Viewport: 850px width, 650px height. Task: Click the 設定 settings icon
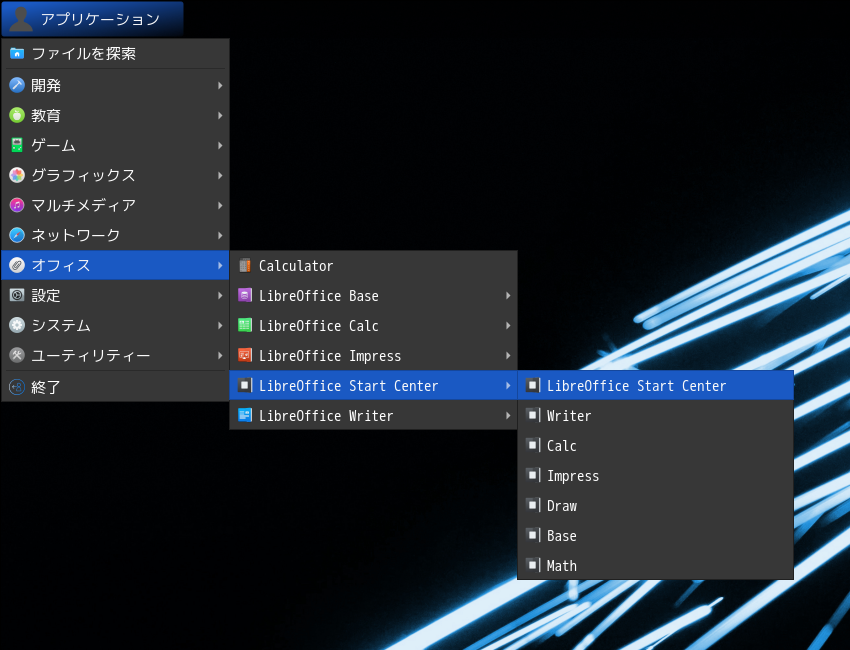(x=17, y=295)
